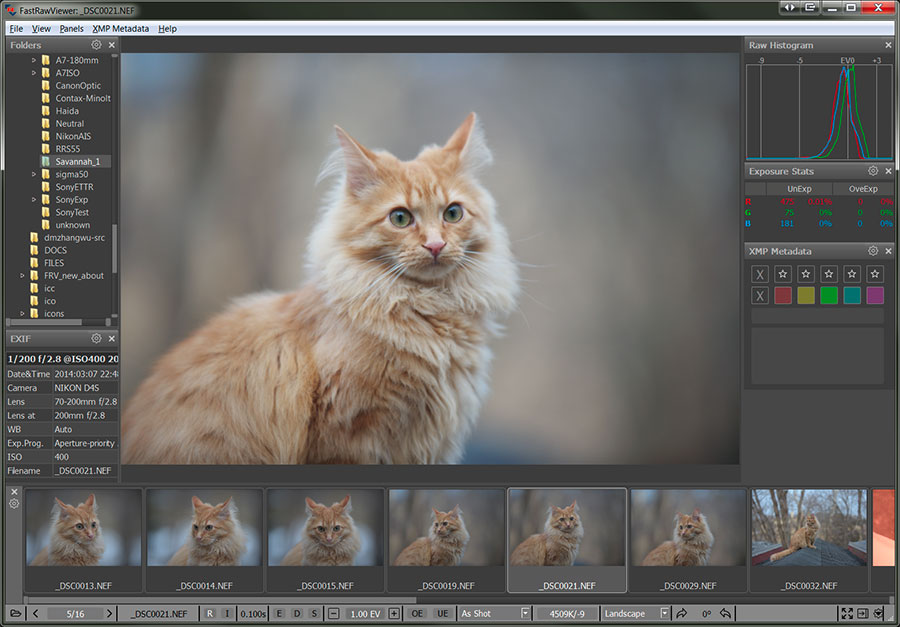Viewport: 900px width, 627px height.
Task: Open the As Shot white balance dropdown
Action: click(495, 613)
